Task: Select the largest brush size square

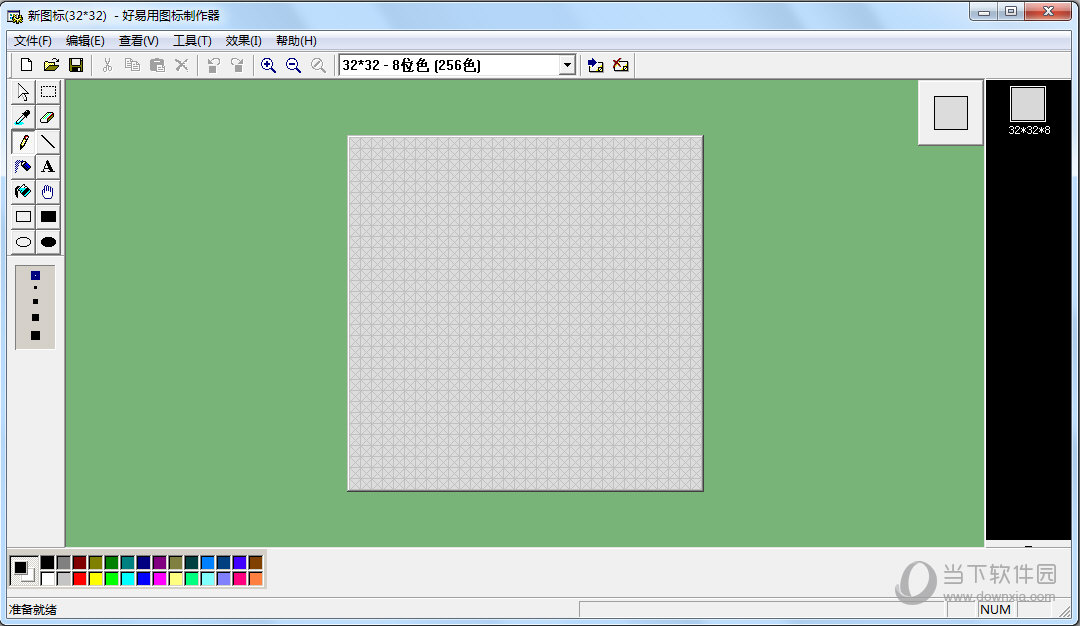Action: coord(35,335)
